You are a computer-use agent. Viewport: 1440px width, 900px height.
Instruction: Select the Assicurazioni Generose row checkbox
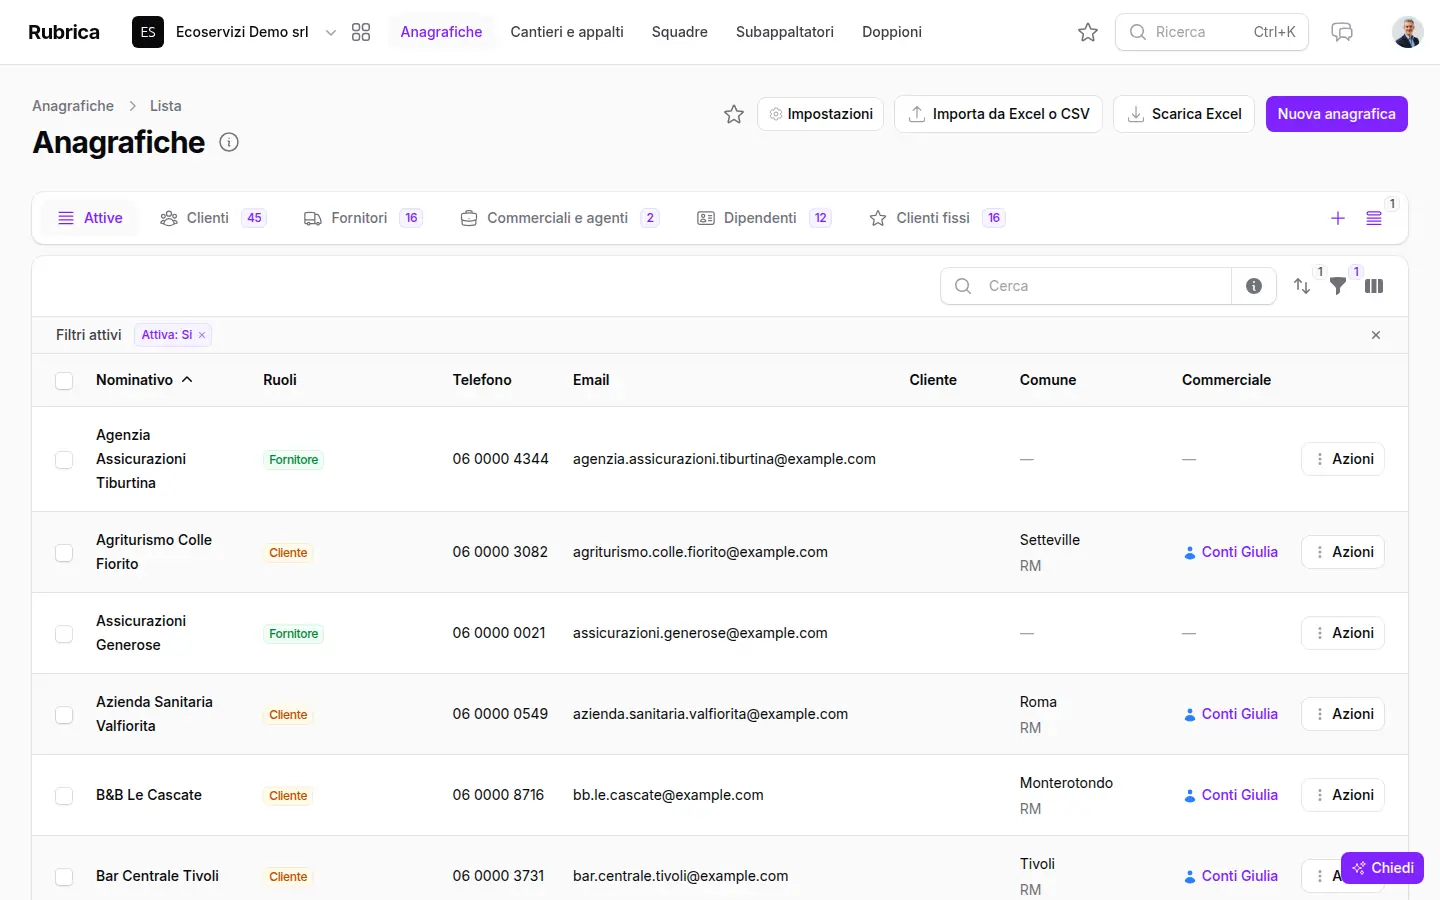coord(64,633)
